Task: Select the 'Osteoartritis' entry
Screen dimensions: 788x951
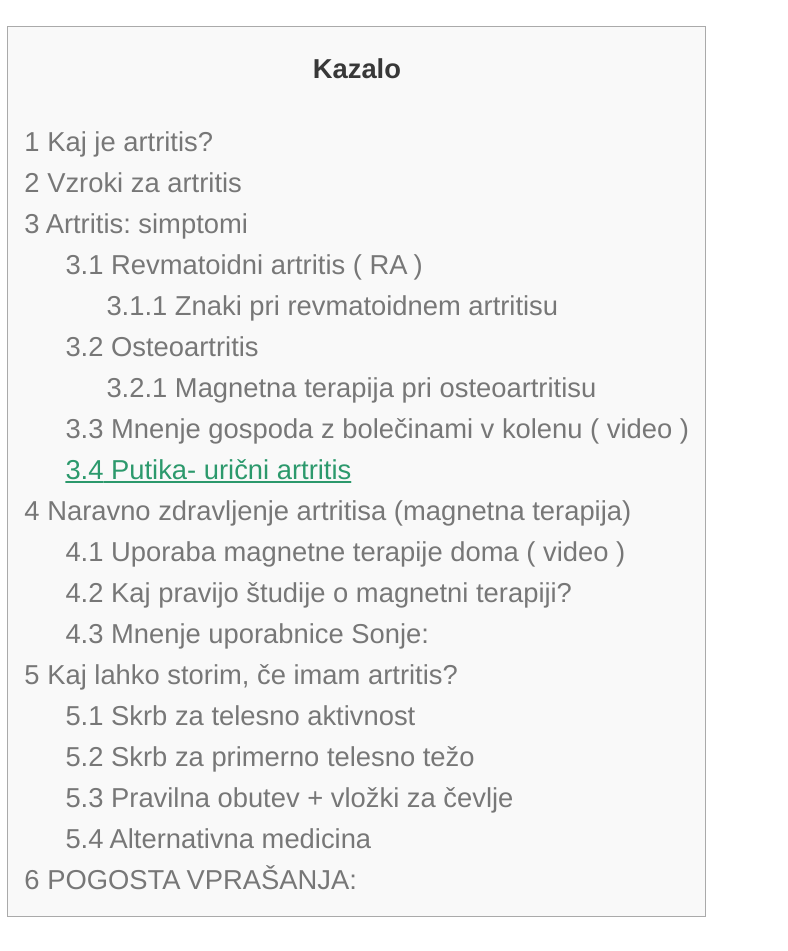Action: pos(162,347)
